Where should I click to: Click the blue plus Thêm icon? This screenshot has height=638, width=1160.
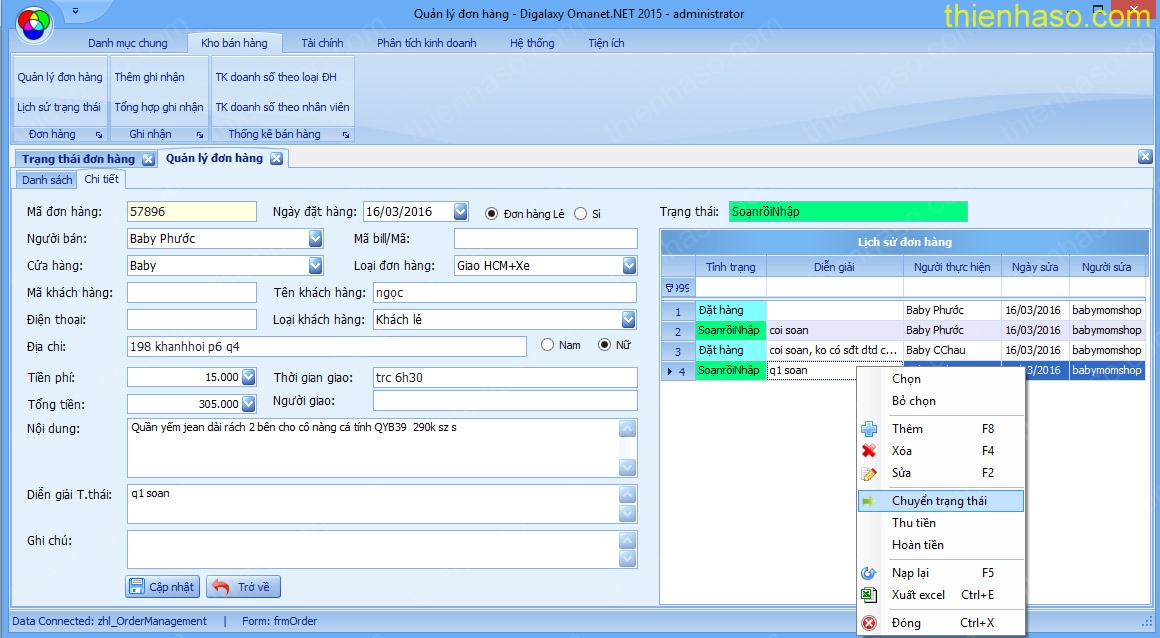tap(869, 429)
